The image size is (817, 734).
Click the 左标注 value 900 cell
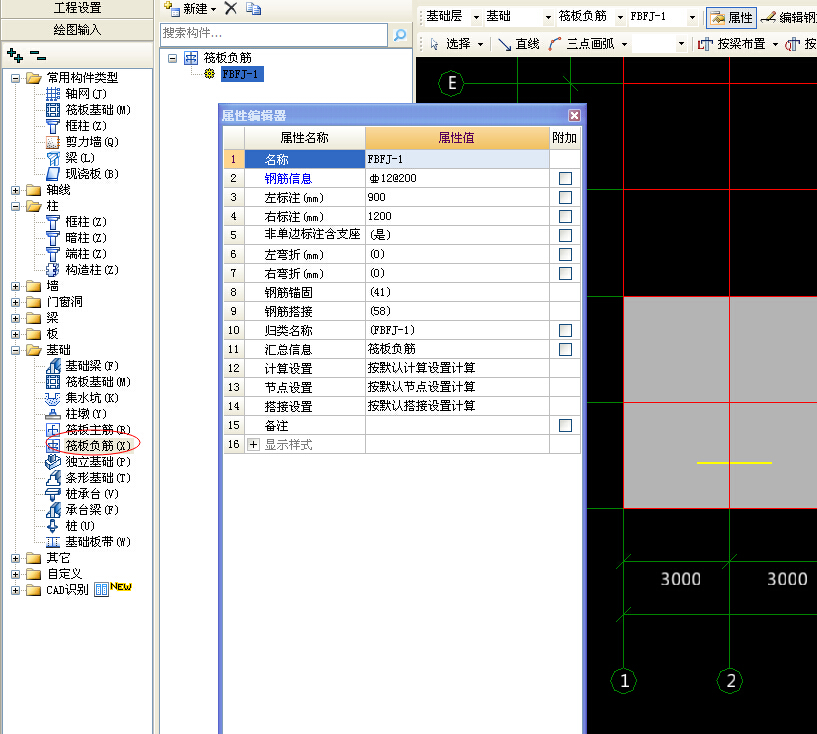click(457, 197)
